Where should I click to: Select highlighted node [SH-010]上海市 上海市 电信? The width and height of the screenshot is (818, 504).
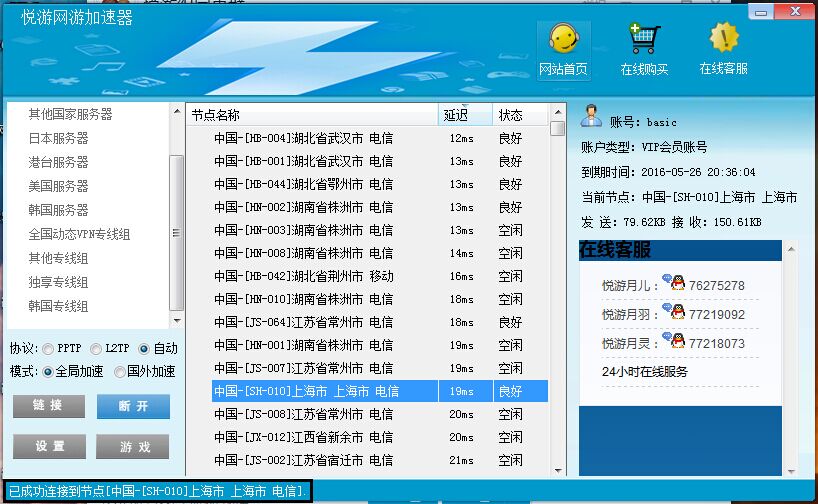click(380, 391)
